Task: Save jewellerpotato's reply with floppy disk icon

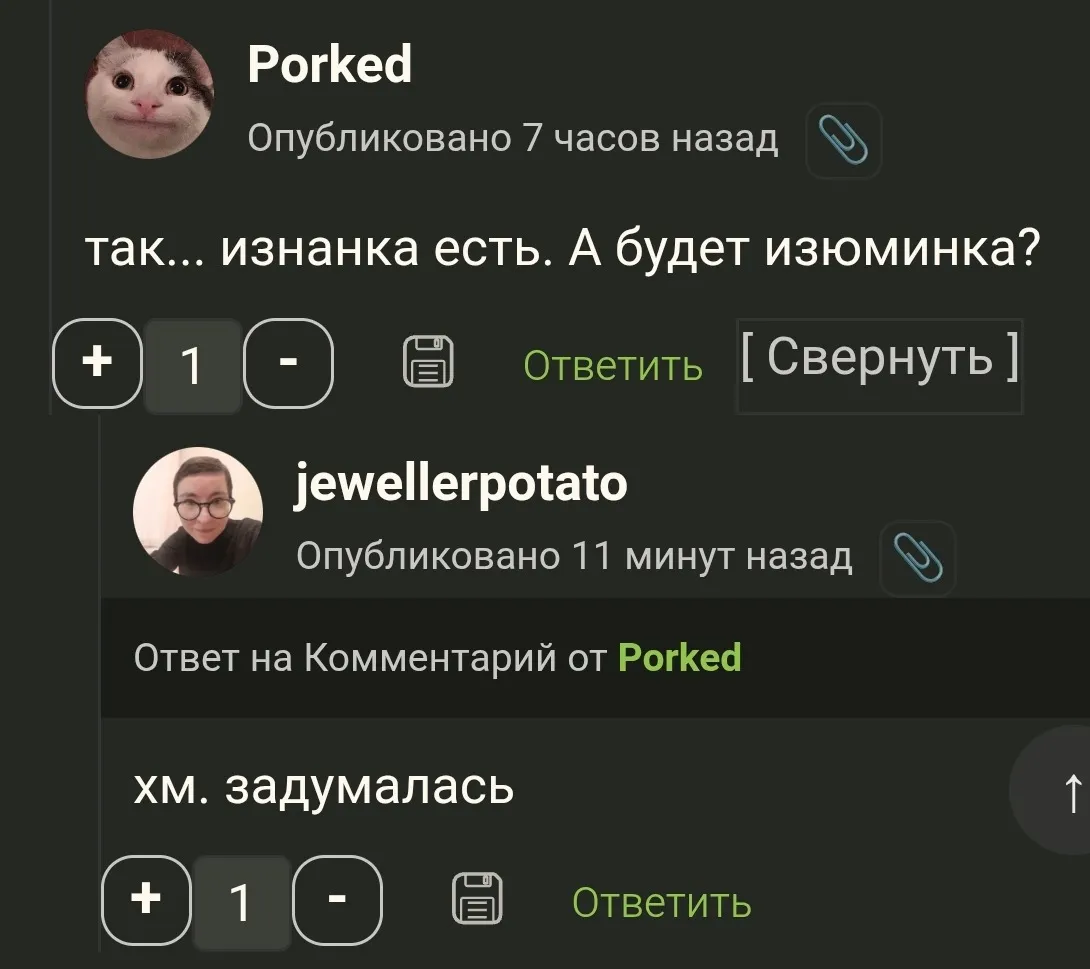Action: [x=477, y=899]
